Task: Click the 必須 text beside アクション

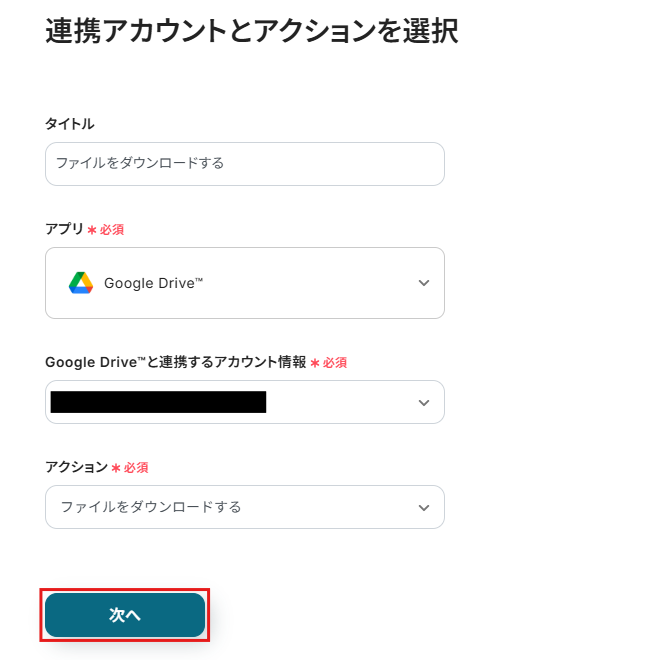Action: point(136,468)
